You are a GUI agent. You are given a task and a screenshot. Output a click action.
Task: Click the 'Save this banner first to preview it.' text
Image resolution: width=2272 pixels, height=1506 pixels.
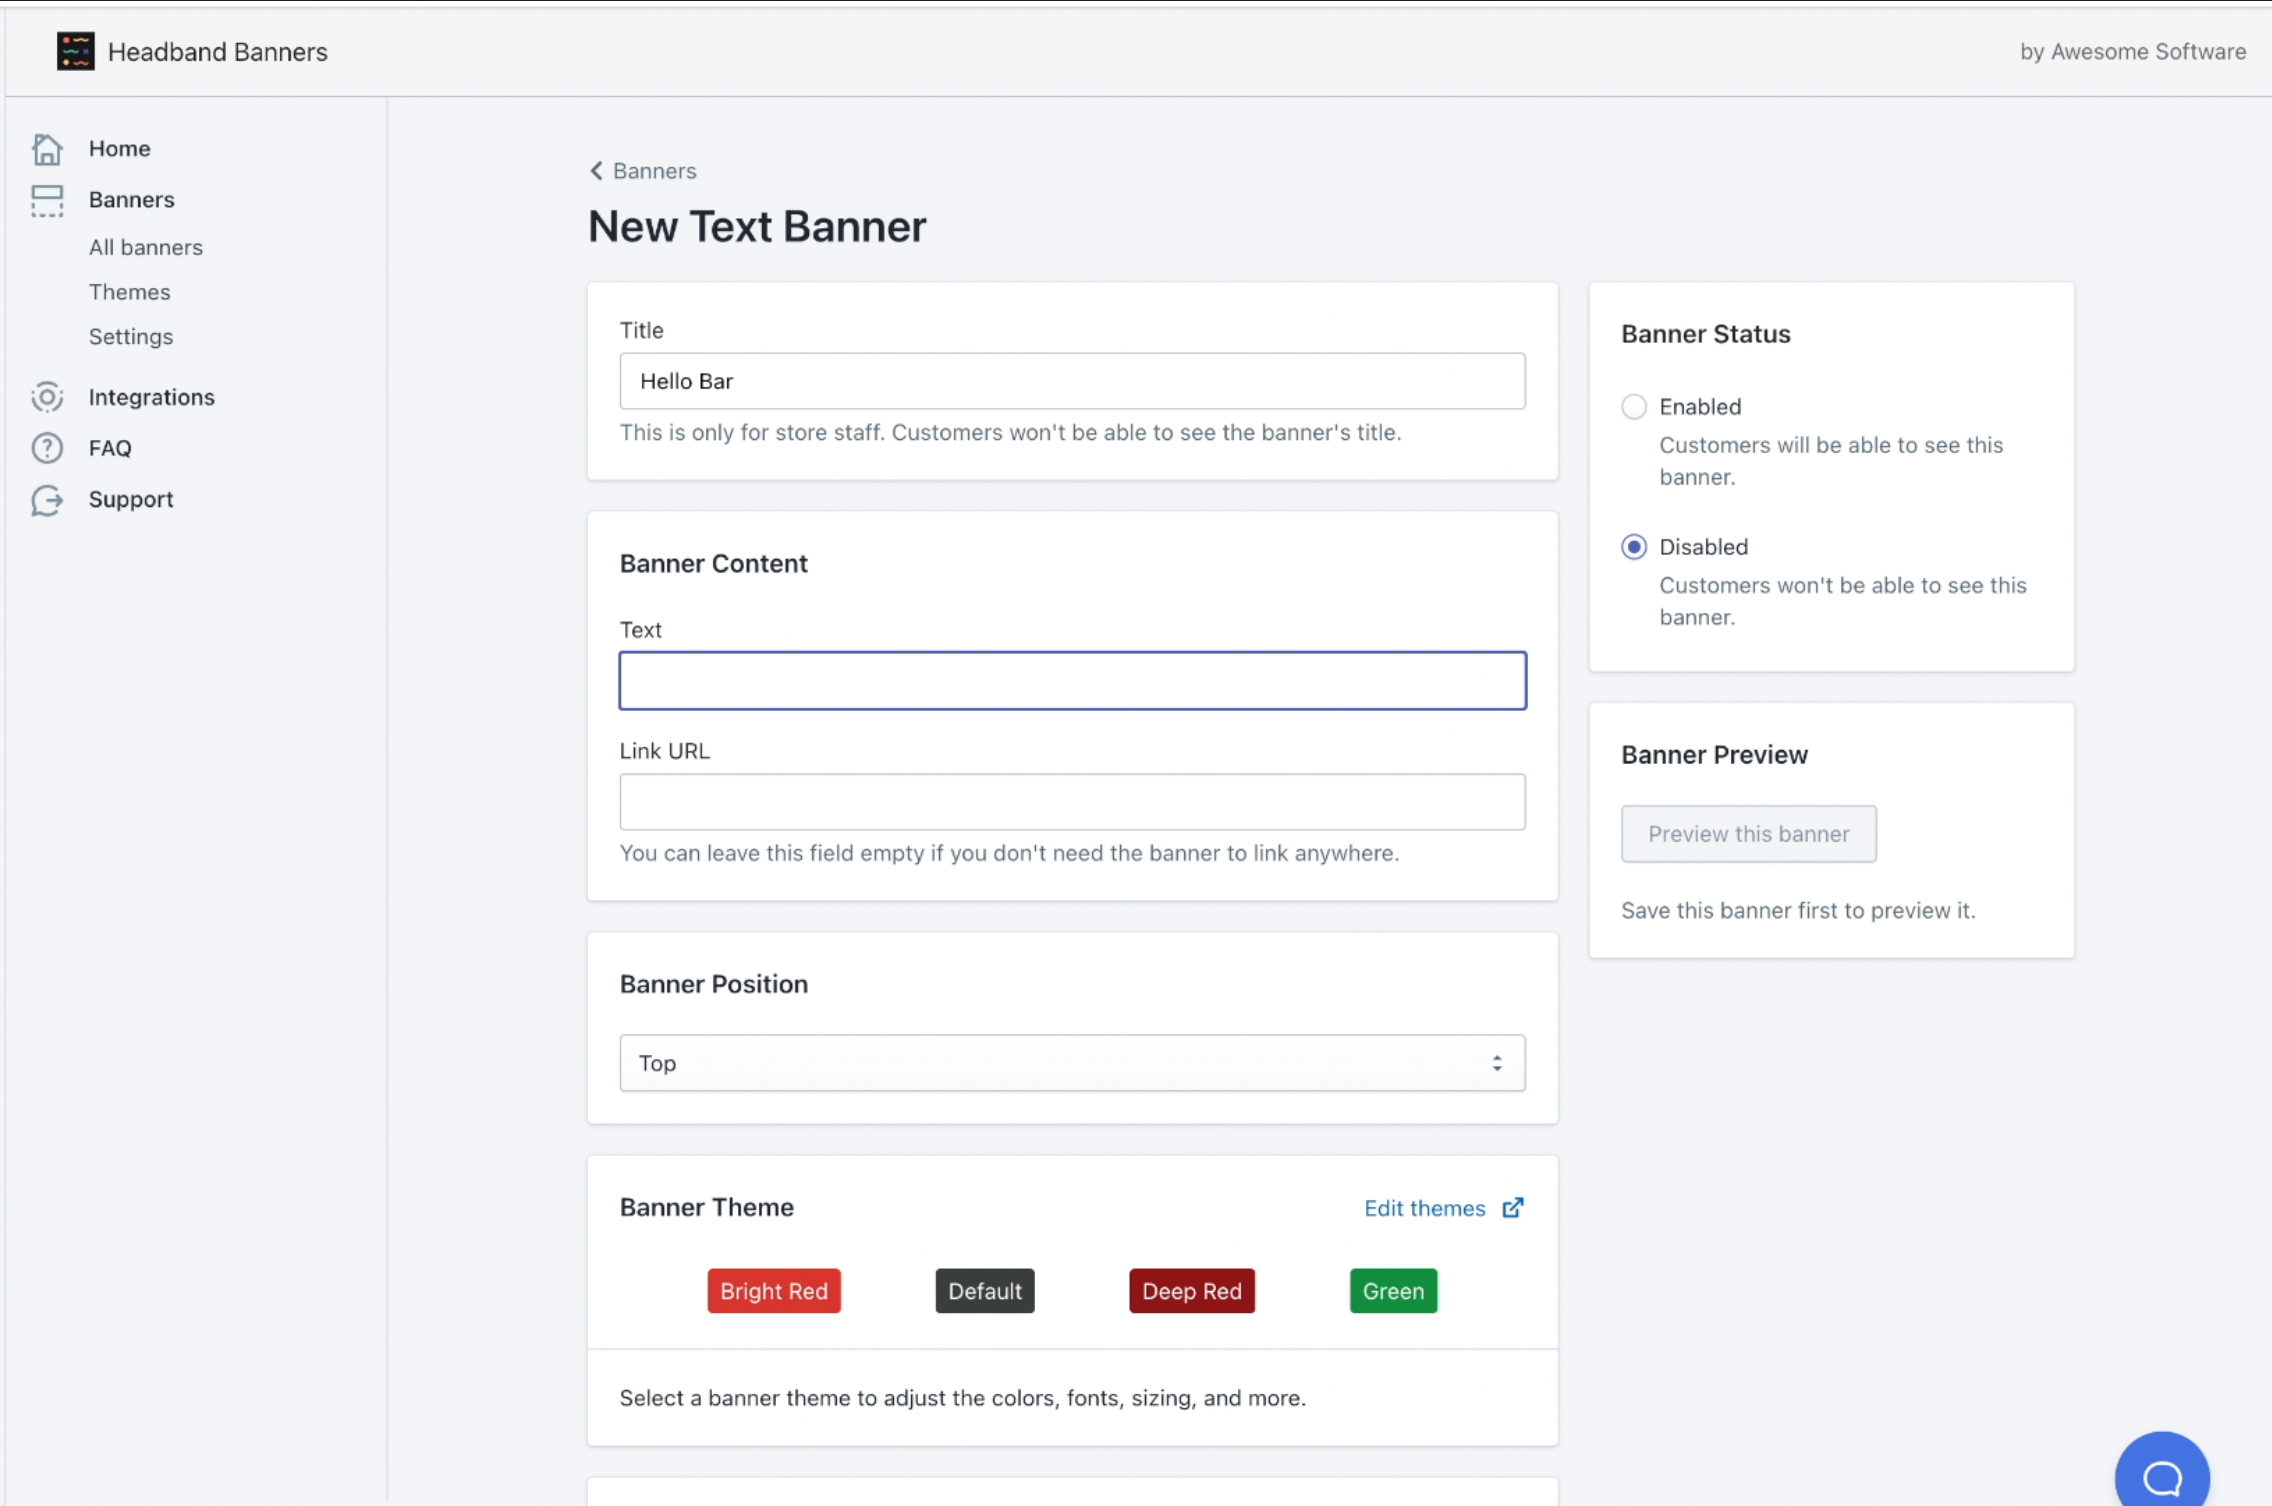coord(1798,911)
